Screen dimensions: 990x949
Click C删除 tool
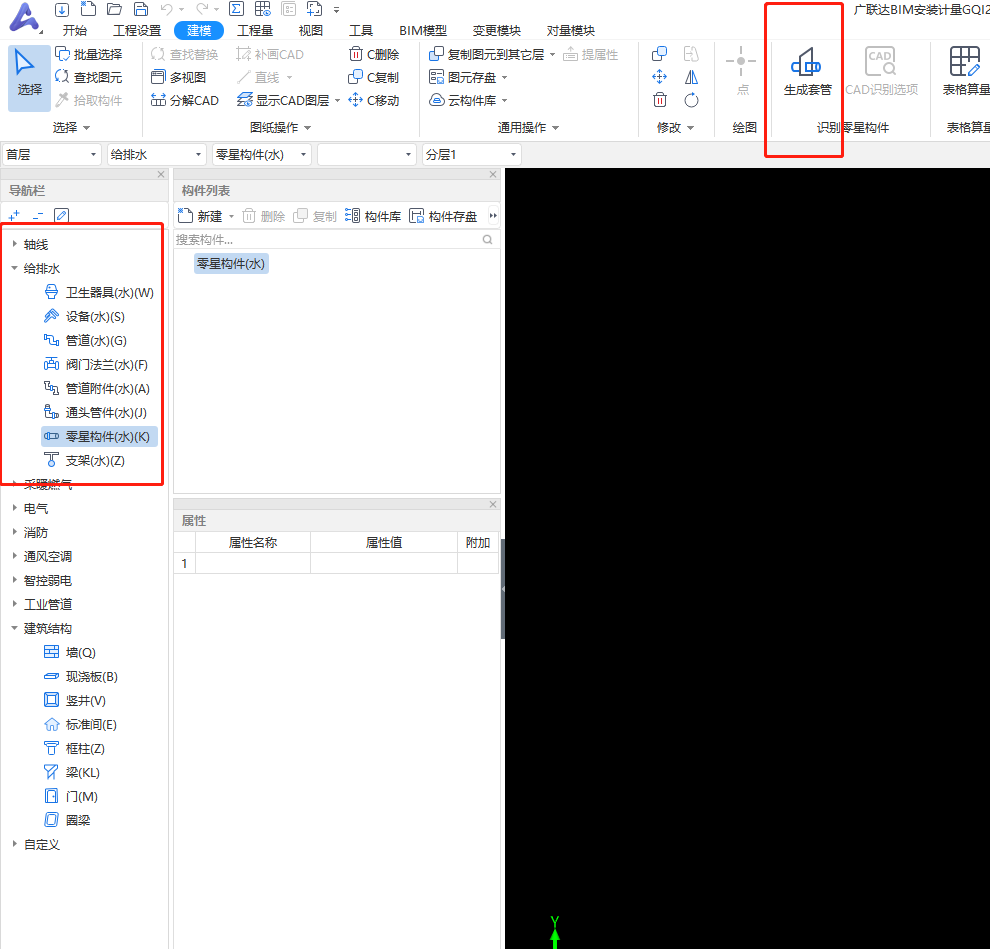pyautogui.click(x=374, y=54)
